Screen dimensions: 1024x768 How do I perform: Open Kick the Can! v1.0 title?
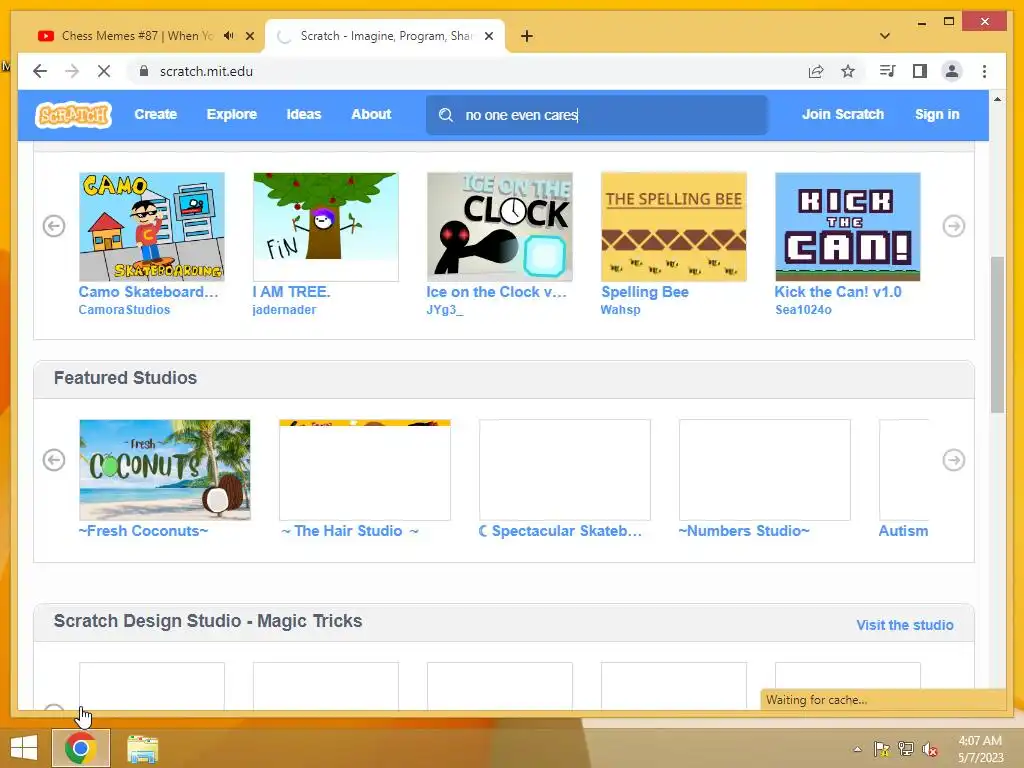(x=838, y=292)
